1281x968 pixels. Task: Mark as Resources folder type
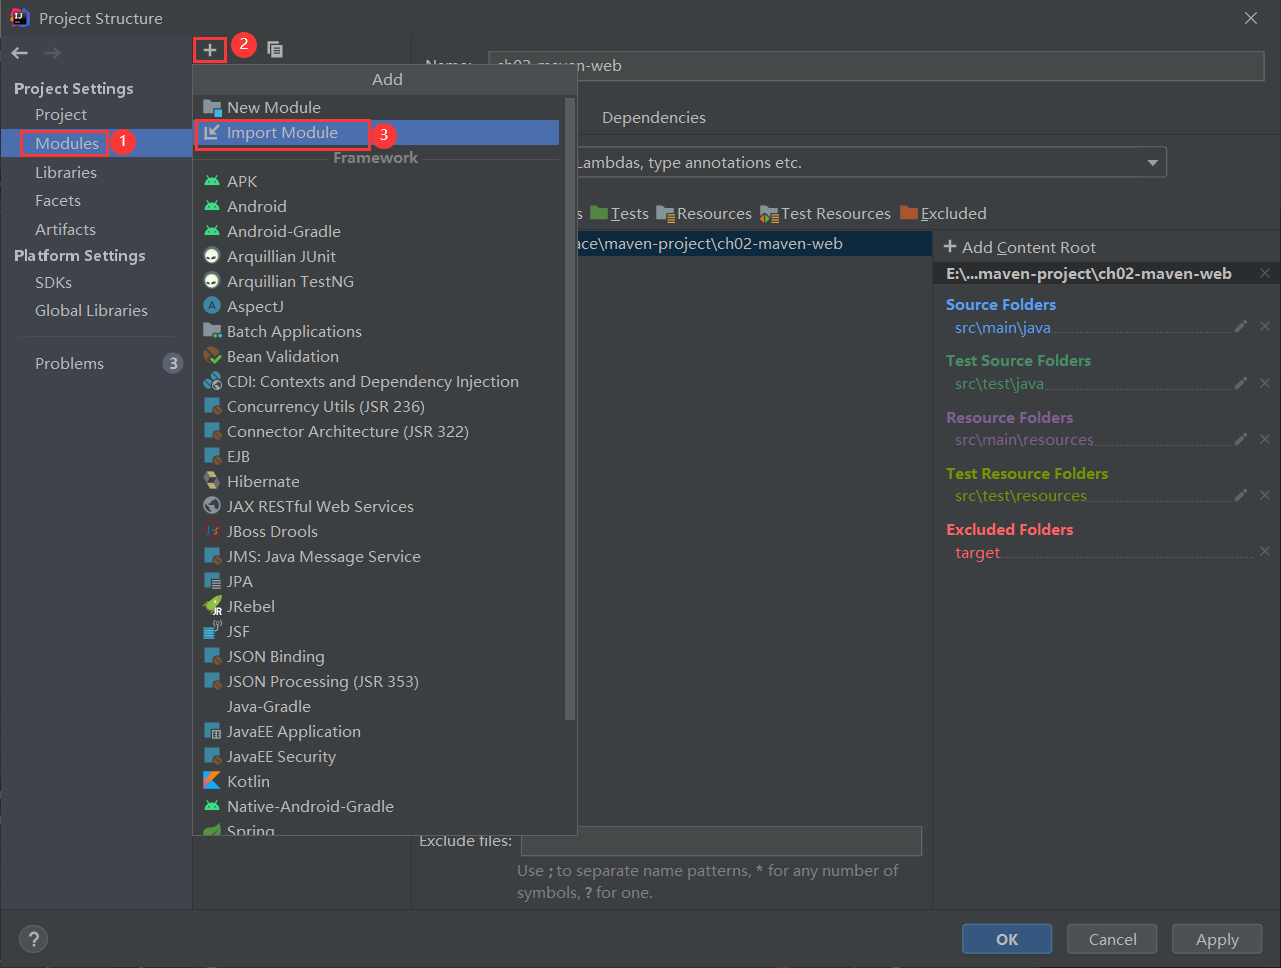coord(704,214)
